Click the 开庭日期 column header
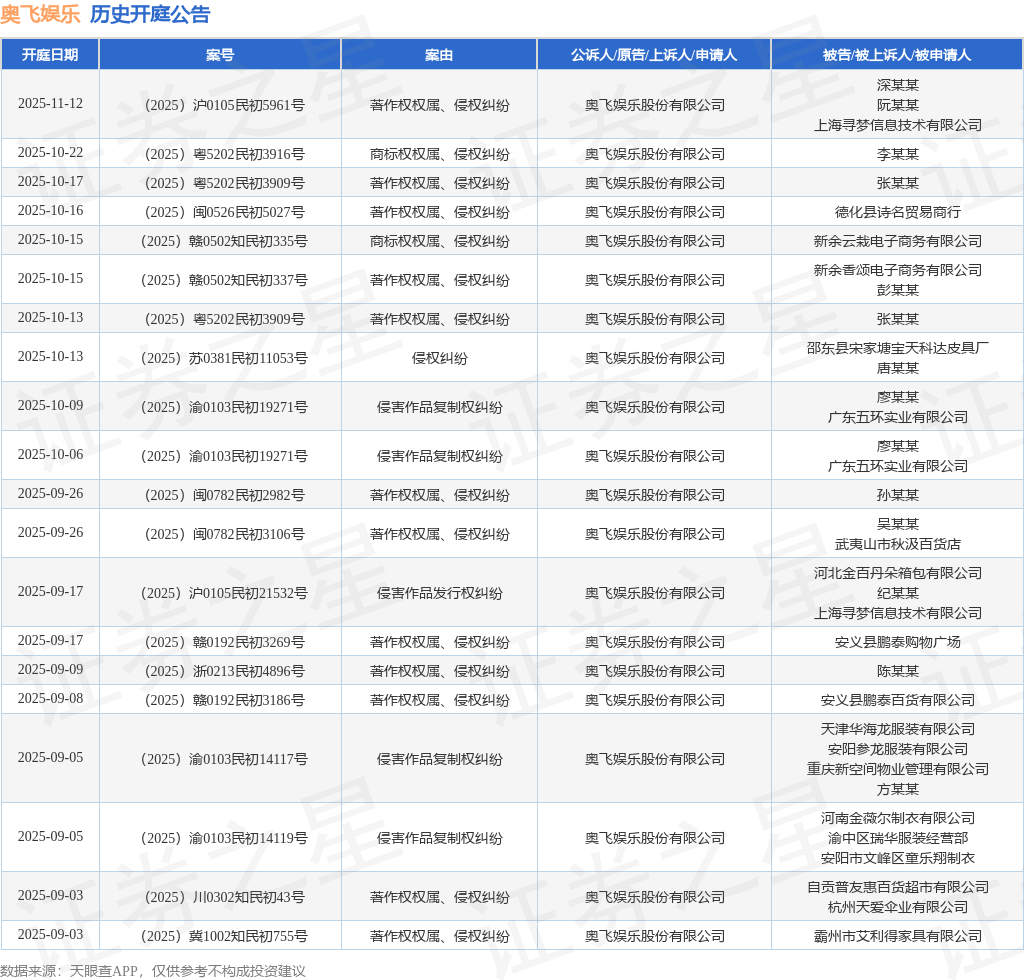1024x980 pixels. tap(50, 55)
